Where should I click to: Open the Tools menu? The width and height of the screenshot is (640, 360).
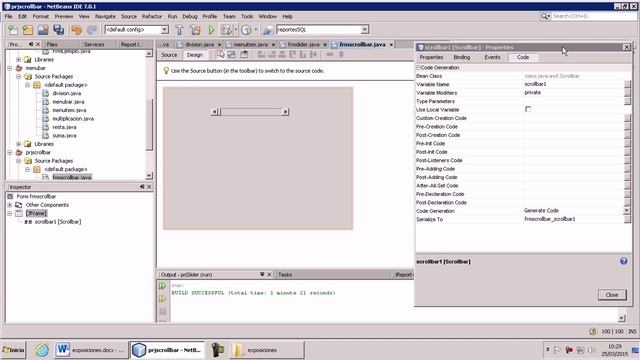(x=247, y=16)
